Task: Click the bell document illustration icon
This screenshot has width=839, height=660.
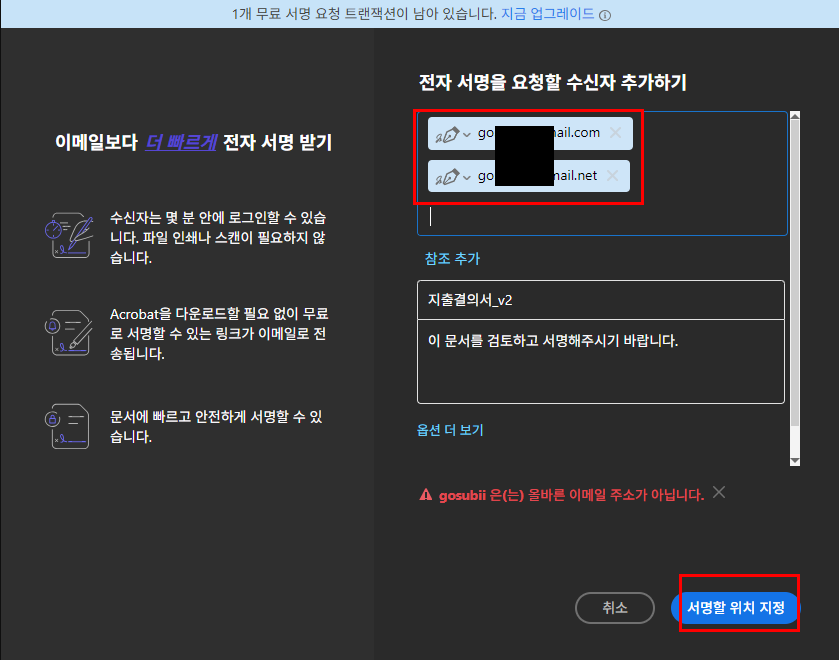Action: pyautogui.click(x=69, y=333)
